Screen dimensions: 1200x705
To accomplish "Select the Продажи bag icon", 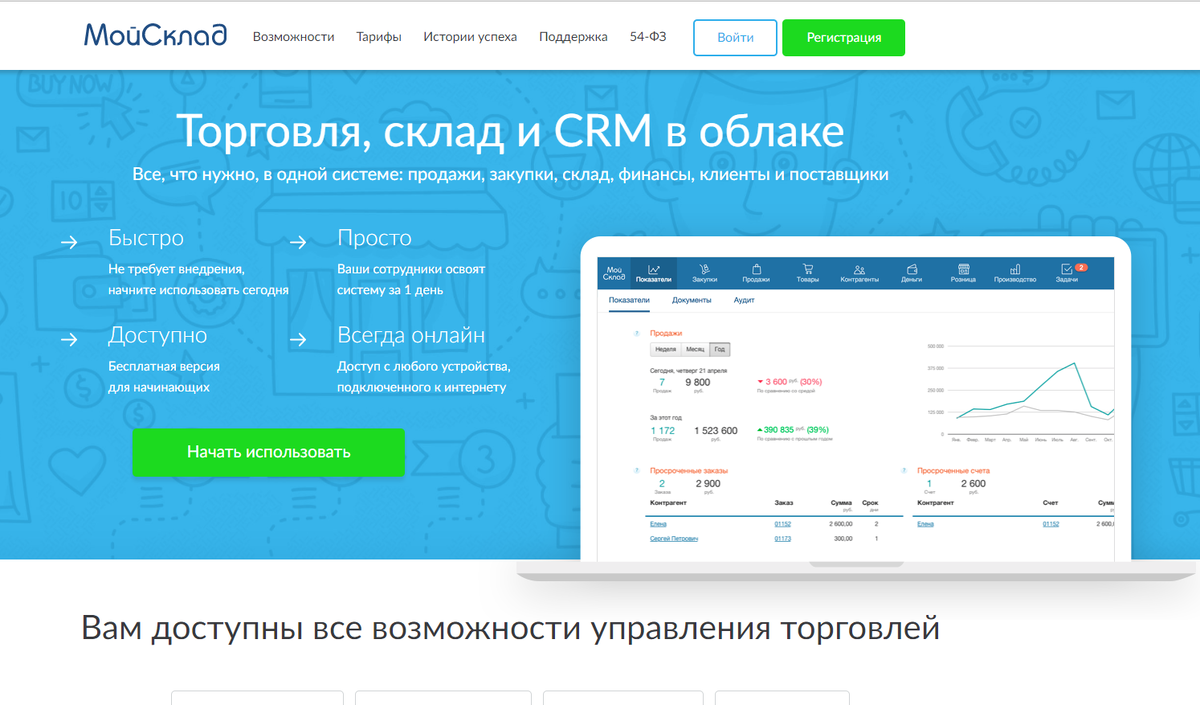I will tap(757, 268).
